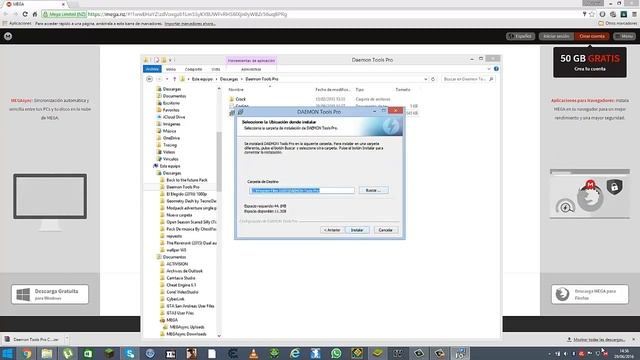This screenshot has height=360, width=640.
Task: Open the Archivo tab in Explorer
Action: click(x=152, y=69)
